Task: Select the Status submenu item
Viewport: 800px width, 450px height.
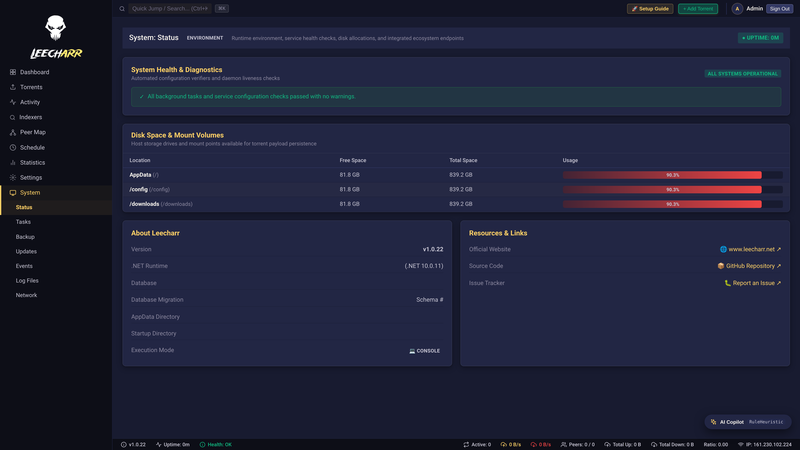Action: (56, 207)
